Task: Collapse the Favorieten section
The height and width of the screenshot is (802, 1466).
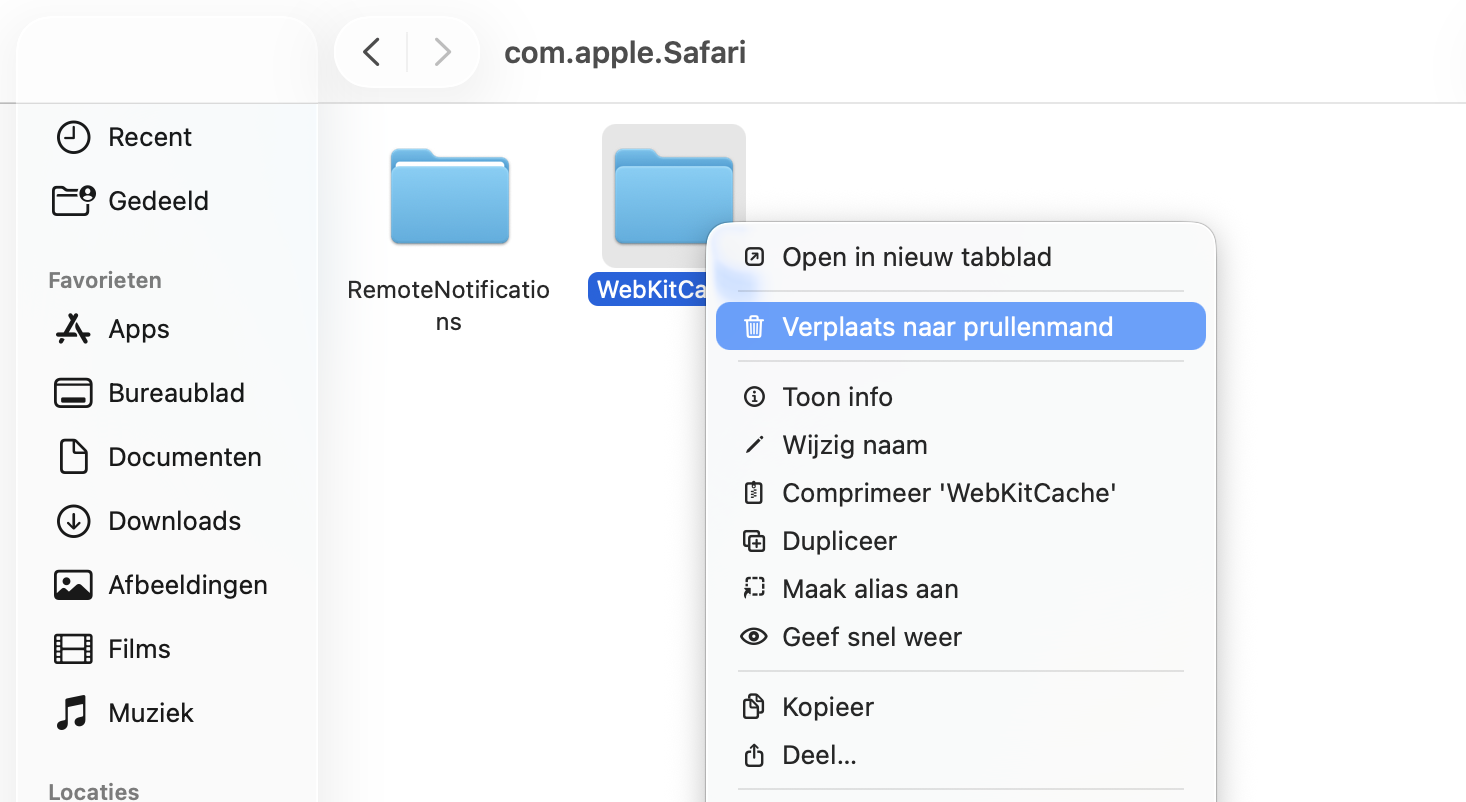Action: click(x=104, y=280)
